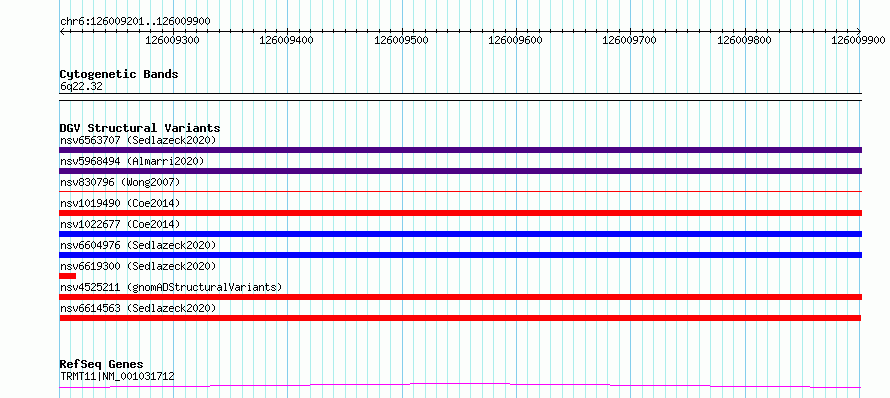Click the nsv6619300 (Sedlazeck2020) label
890x398 pixels.
(x=138, y=266)
